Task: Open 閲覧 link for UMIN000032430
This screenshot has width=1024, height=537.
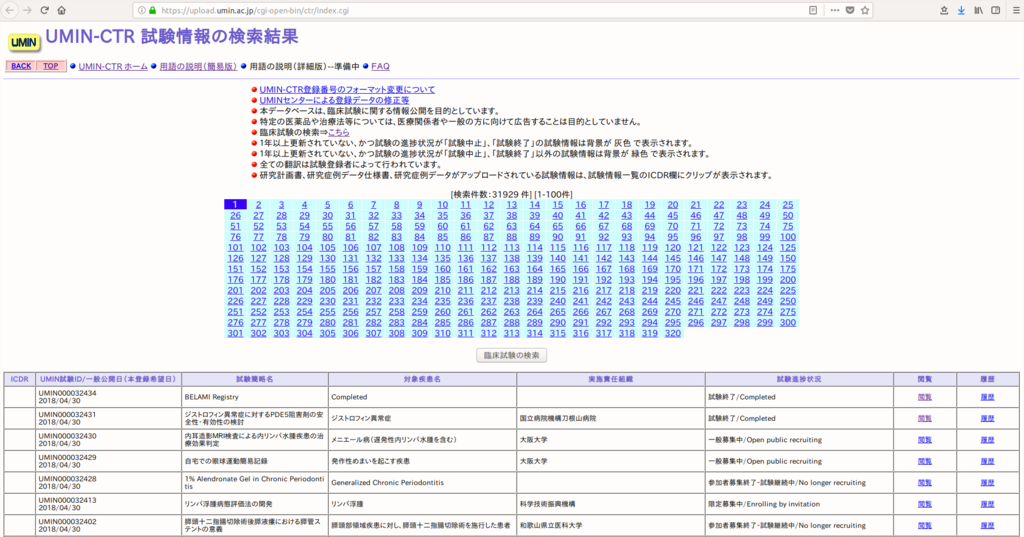Action: coord(925,440)
